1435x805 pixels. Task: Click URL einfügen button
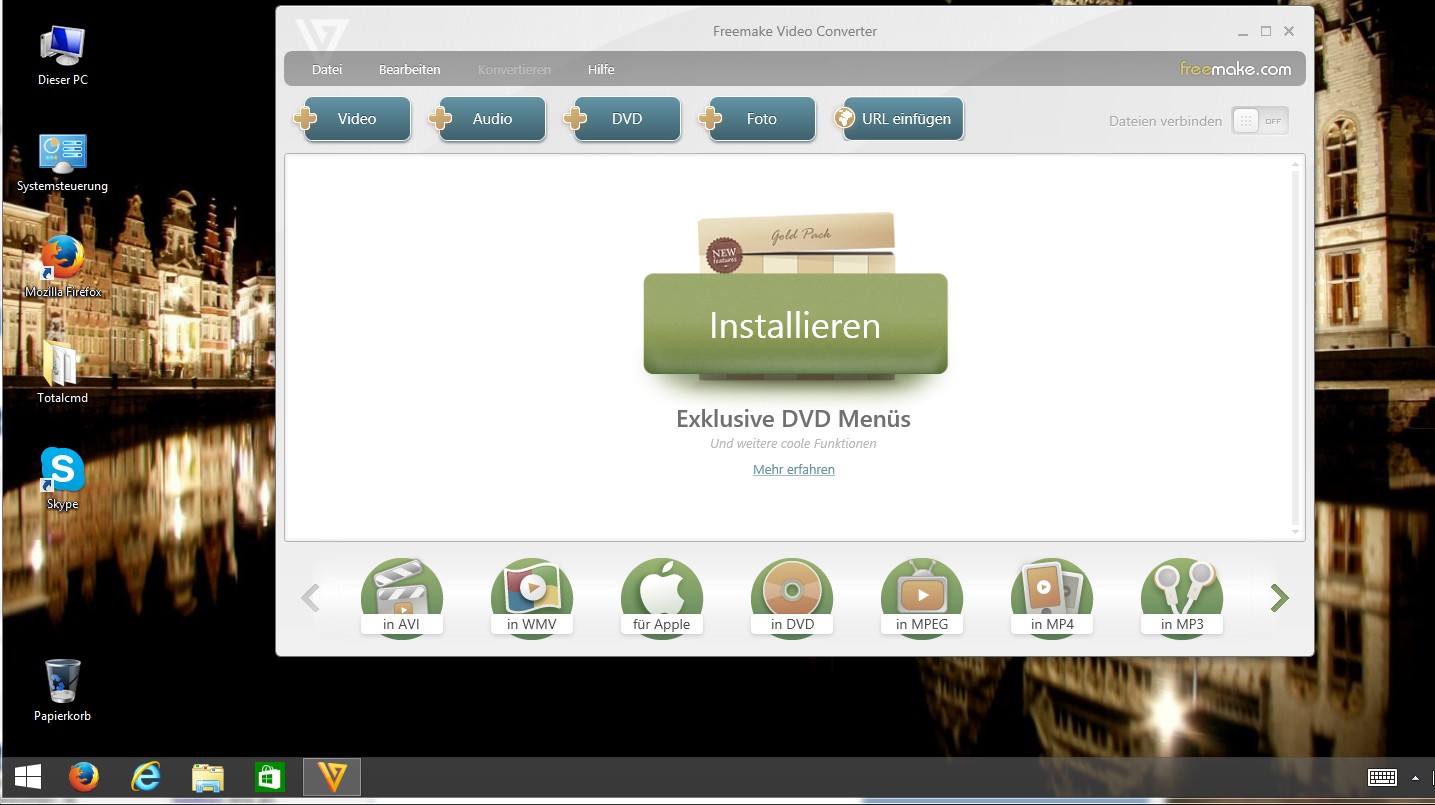pyautogui.click(x=898, y=119)
